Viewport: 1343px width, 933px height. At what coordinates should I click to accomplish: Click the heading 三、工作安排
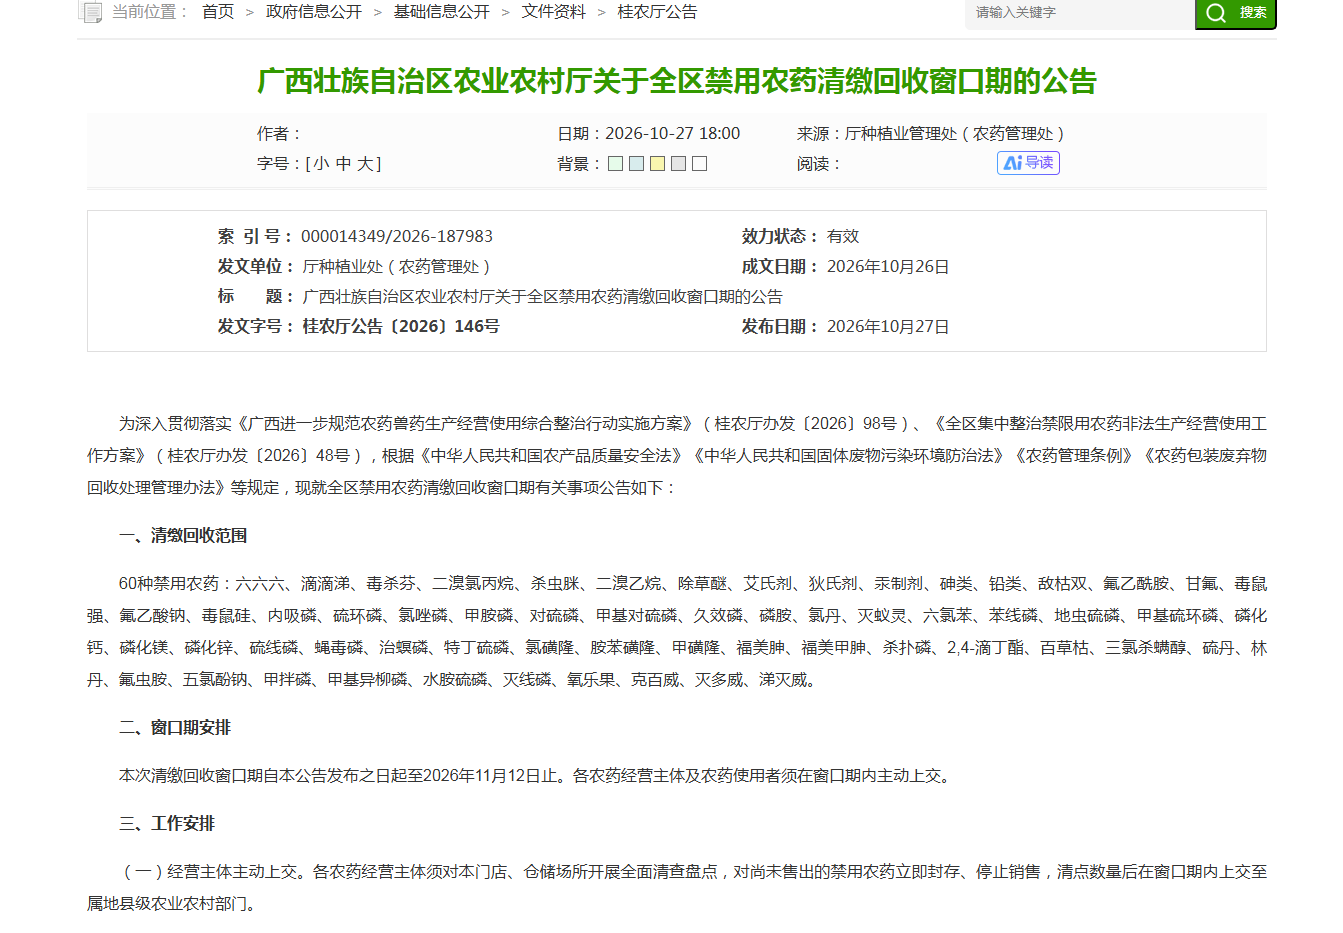[x=167, y=824]
